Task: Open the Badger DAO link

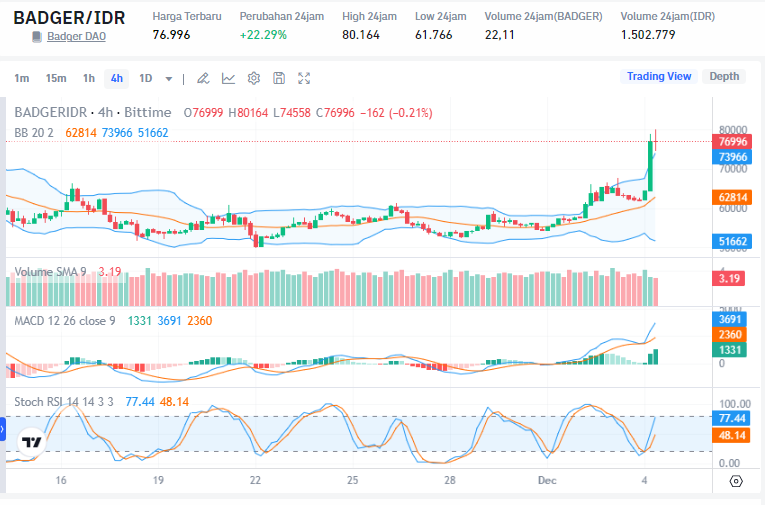Action: [x=76, y=37]
